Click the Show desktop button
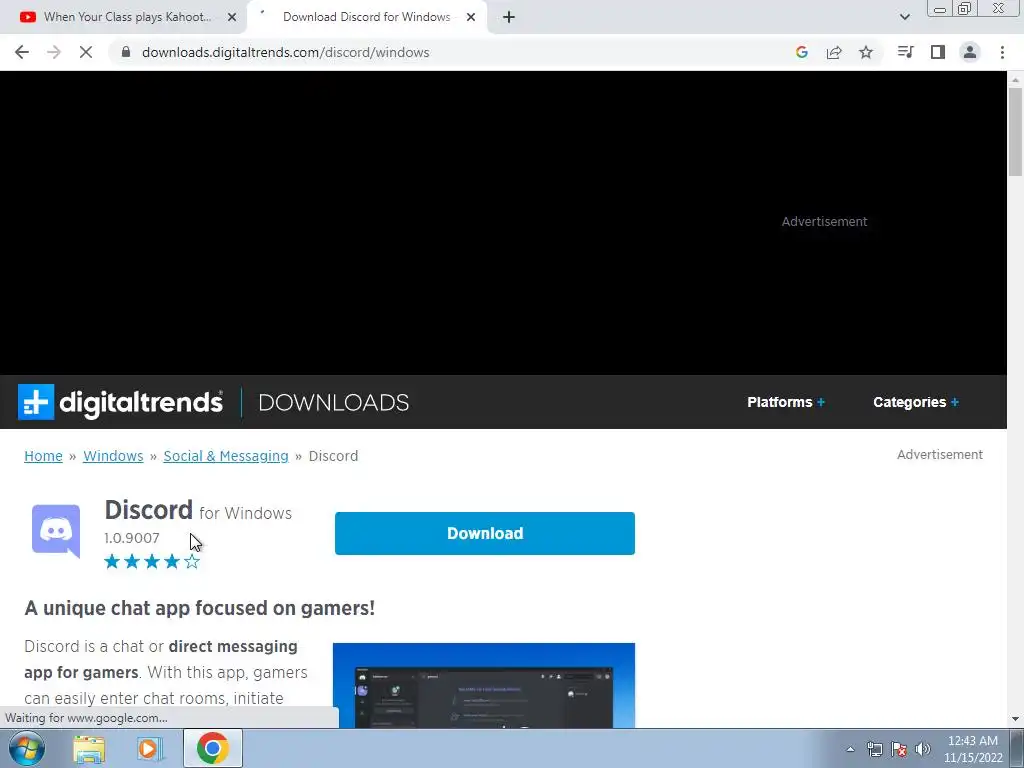Viewport: 1024px width, 768px height. (1017, 749)
